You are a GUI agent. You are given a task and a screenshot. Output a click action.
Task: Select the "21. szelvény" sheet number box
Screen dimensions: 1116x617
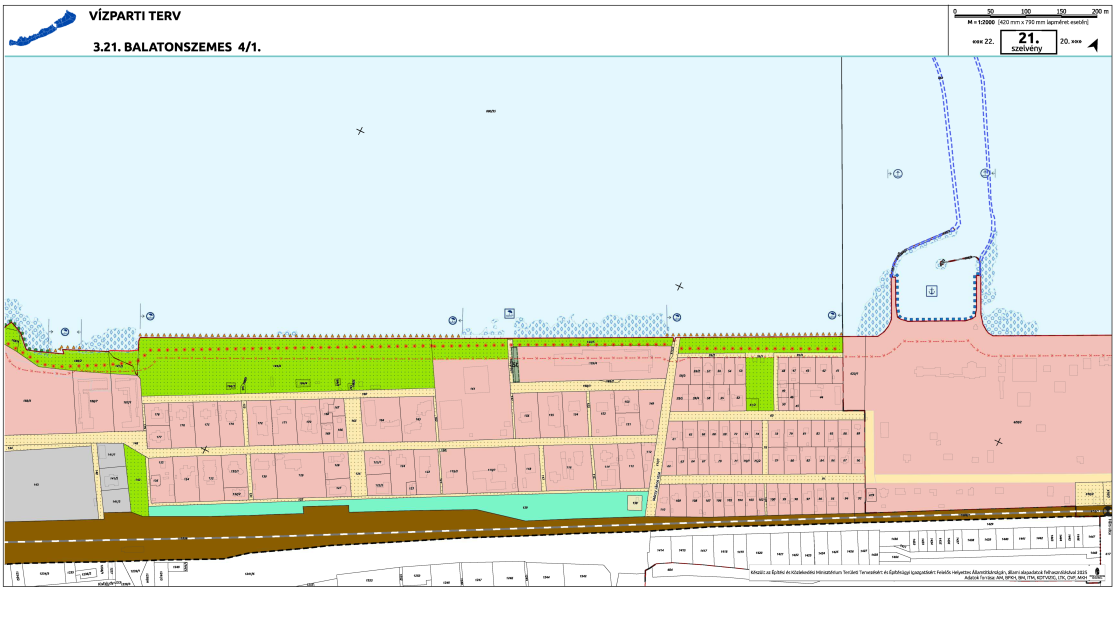pyautogui.click(x=1027, y=41)
